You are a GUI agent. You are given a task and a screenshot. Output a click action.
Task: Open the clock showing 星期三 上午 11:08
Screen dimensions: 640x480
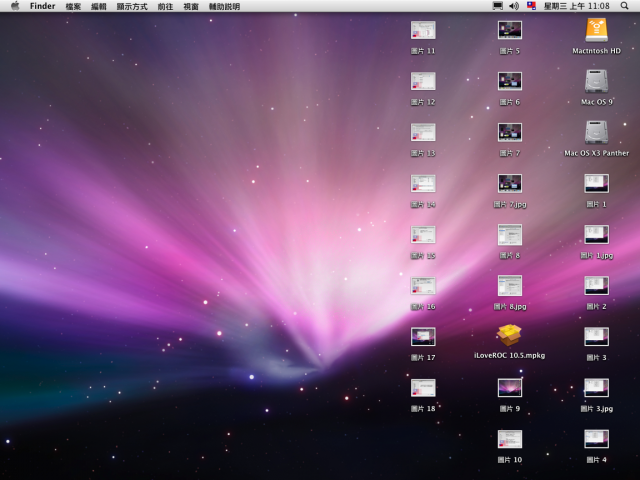tap(576, 6)
